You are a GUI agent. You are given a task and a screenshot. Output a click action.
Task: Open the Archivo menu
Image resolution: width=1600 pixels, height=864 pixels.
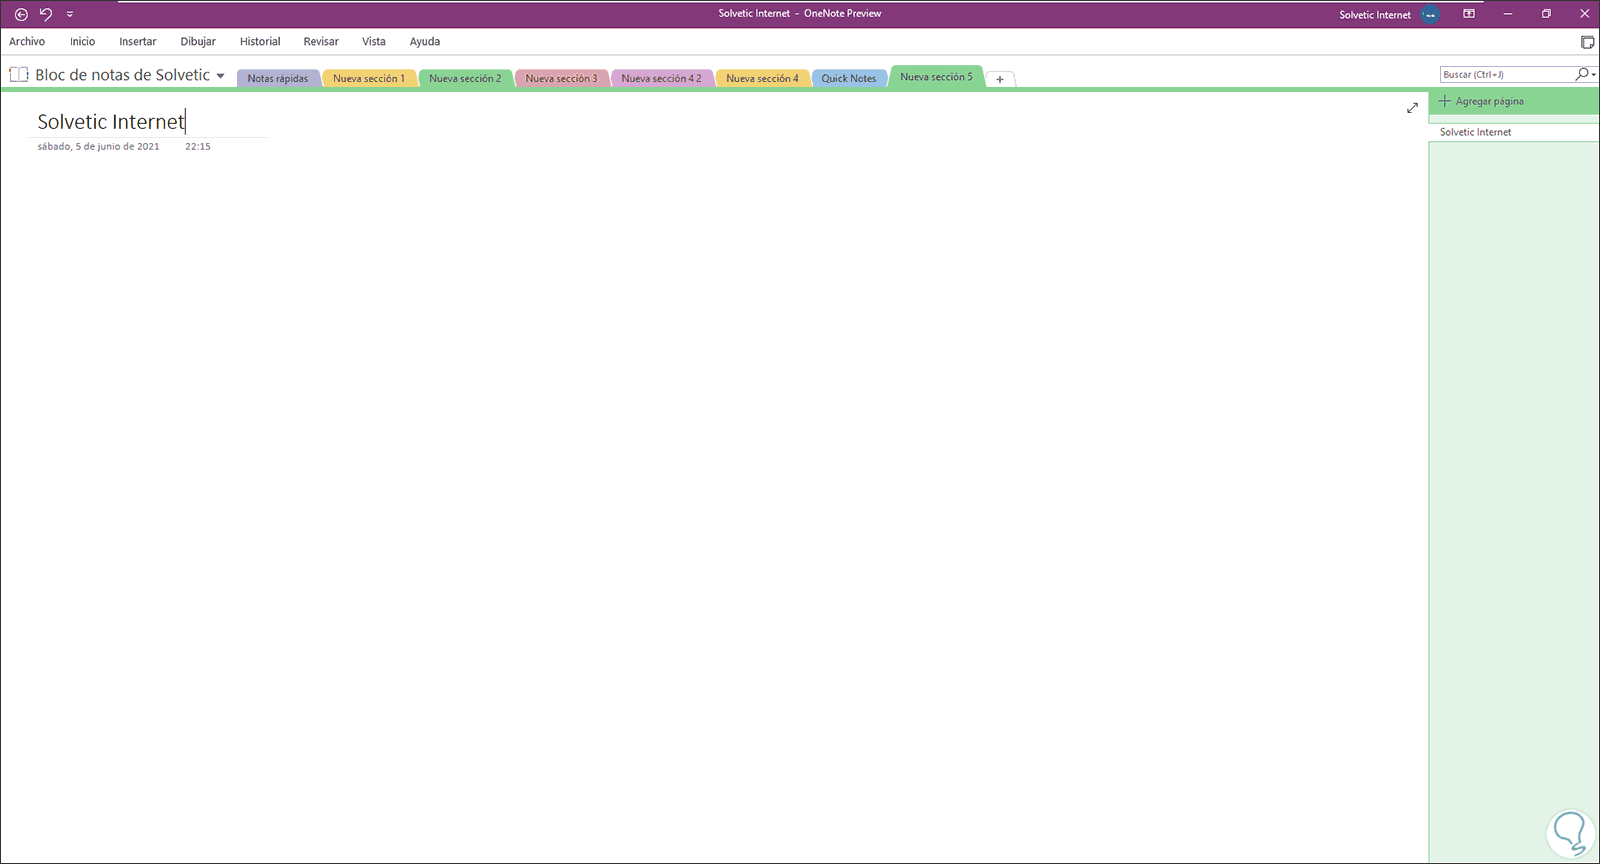(27, 42)
